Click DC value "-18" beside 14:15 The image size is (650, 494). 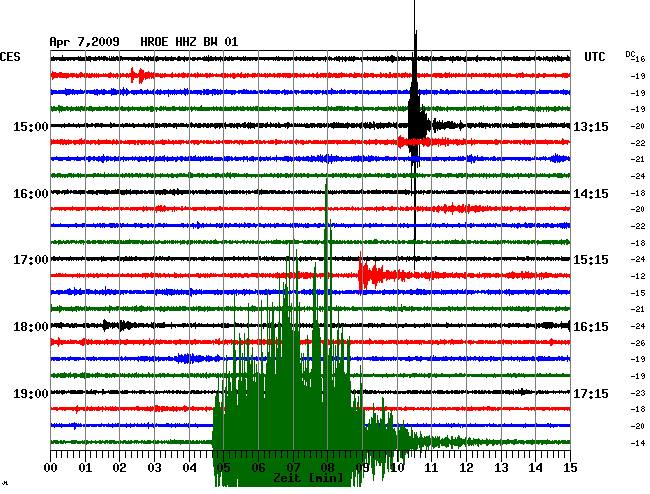click(x=638, y=193)
